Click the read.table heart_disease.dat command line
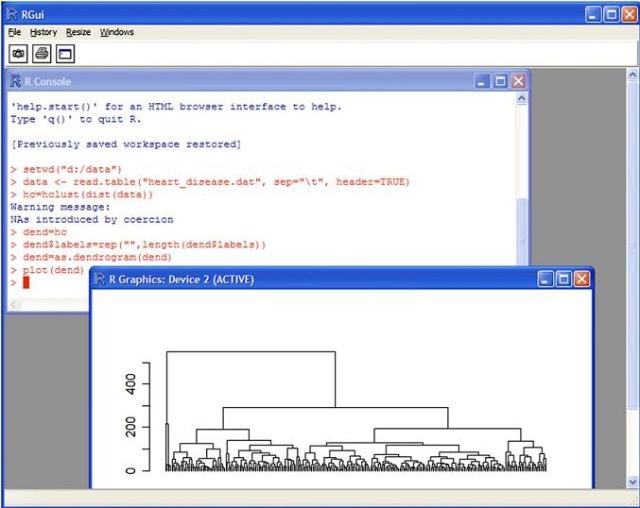This screenshot has height=508, width=640. point(210,182)
